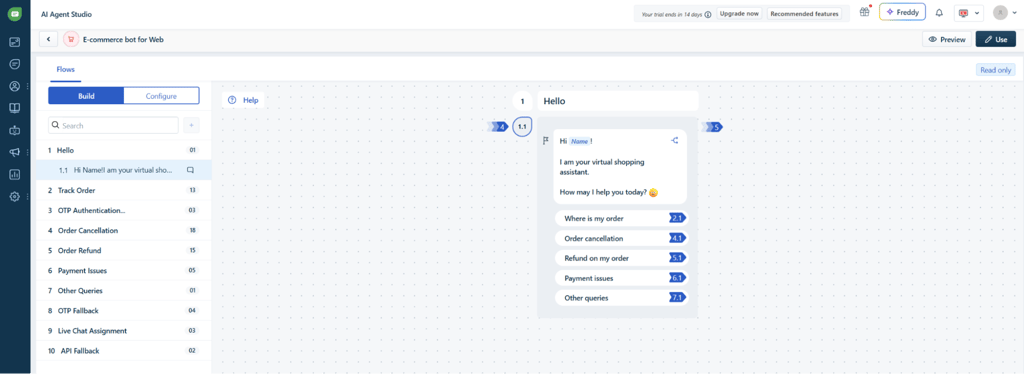Open the dashboard icon in left sidebar
The height and width of the screenshot is (374, 1024).
point(14,42)
